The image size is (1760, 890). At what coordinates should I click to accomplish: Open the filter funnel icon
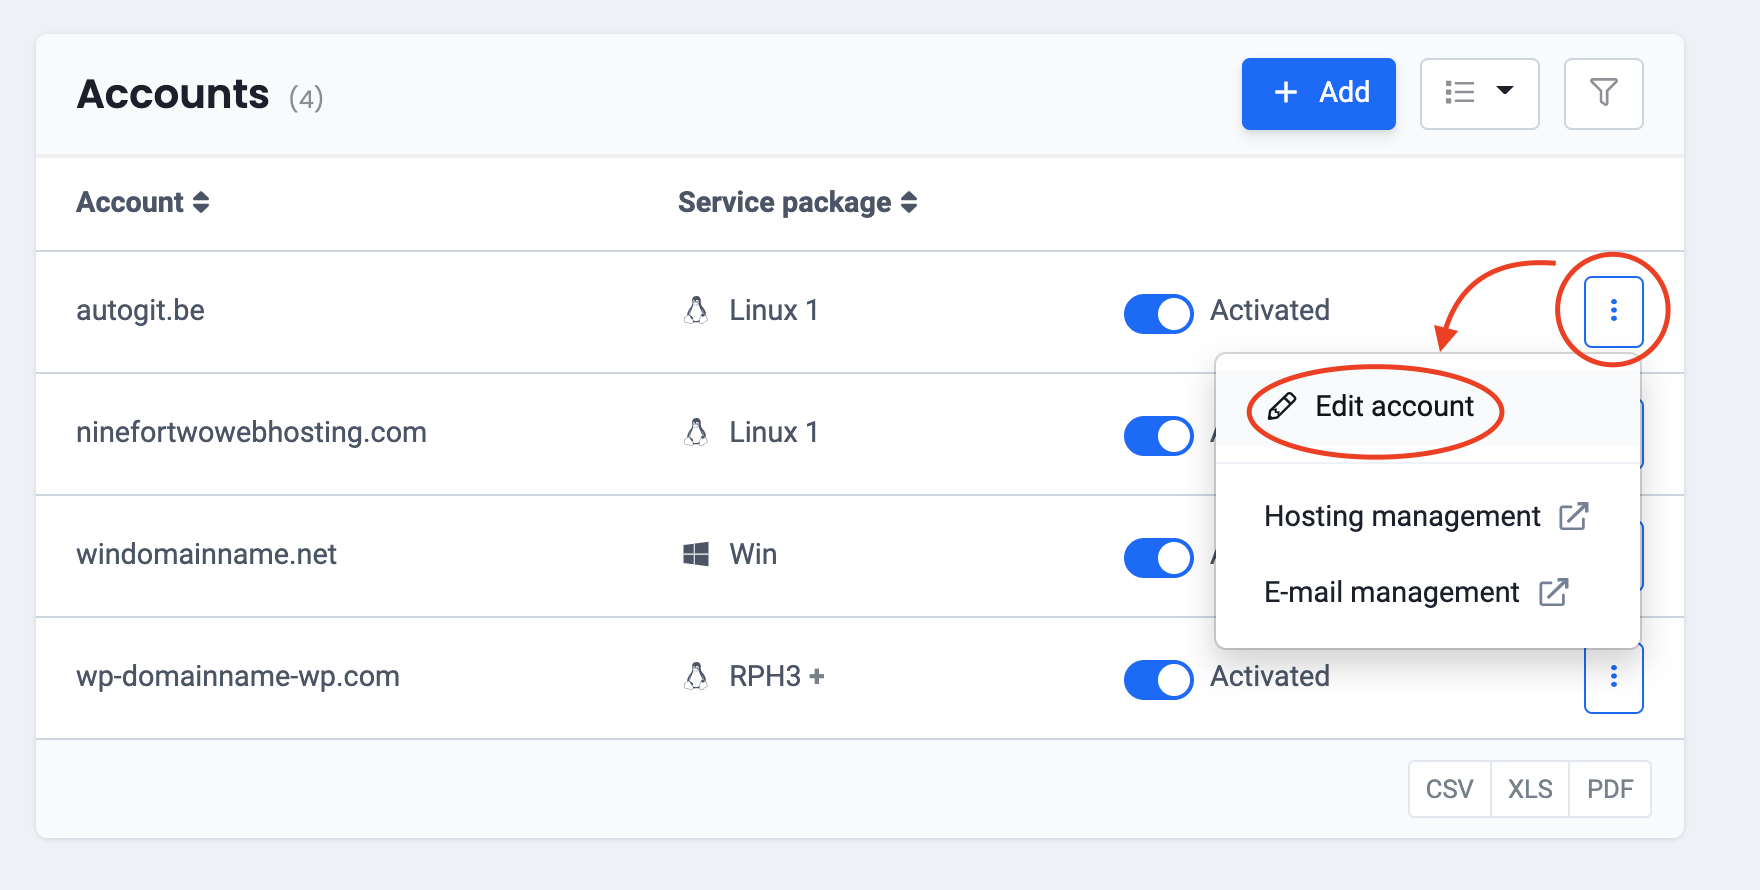point(1603,93)
